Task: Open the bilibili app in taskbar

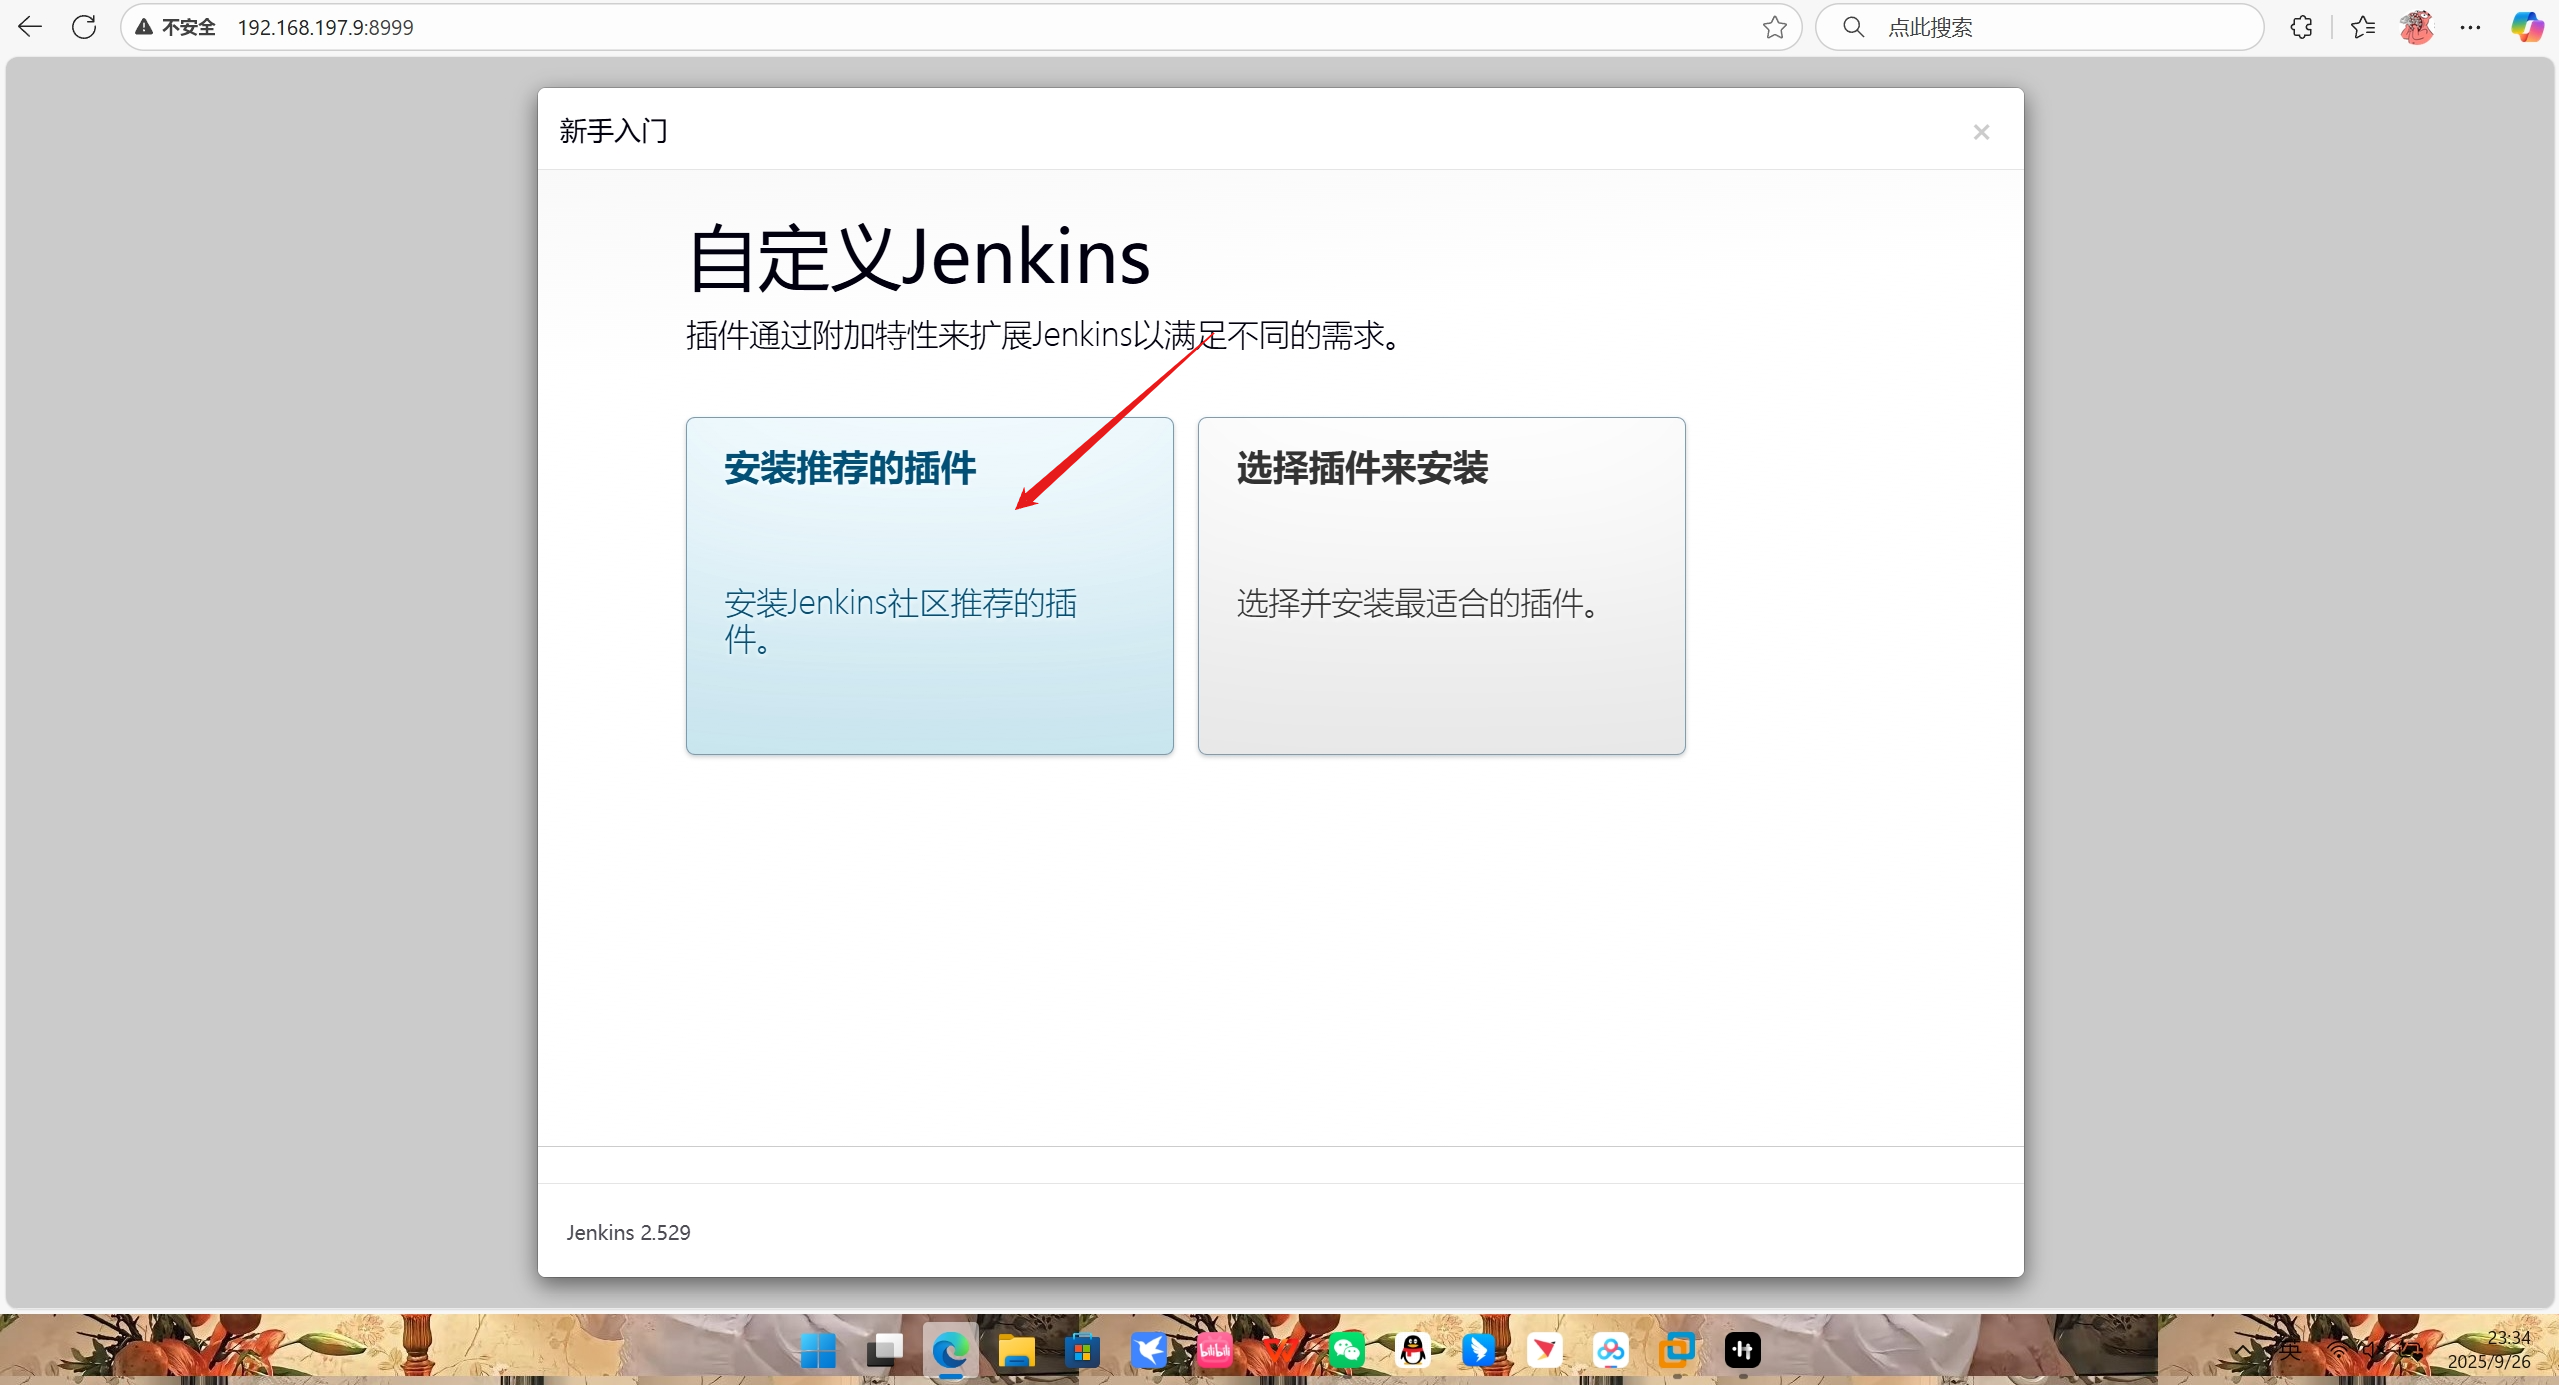Action: pos(1214,1350)
